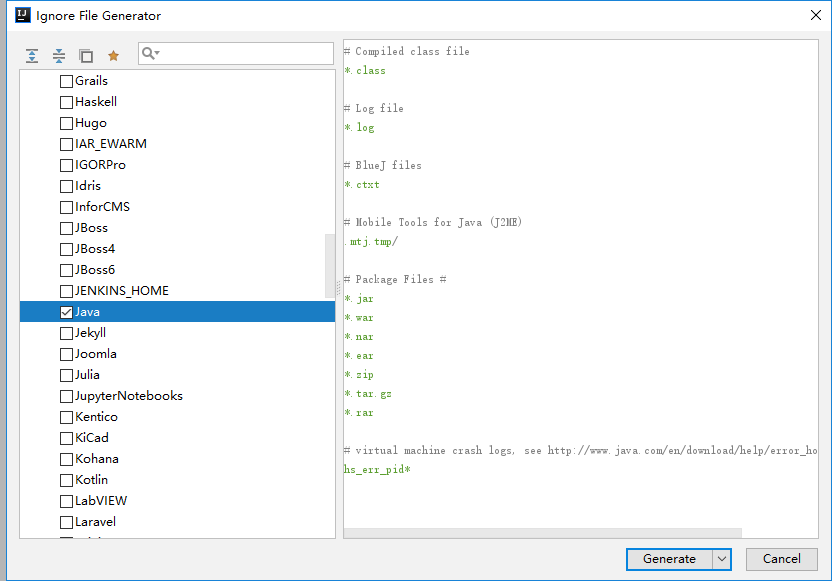Focus the template search field
The image size is (832, 581).
(x=236, y=54)
